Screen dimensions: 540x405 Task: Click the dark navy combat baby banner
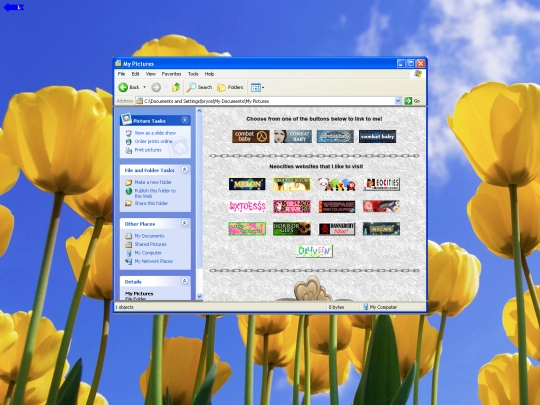tap(377, 136)
